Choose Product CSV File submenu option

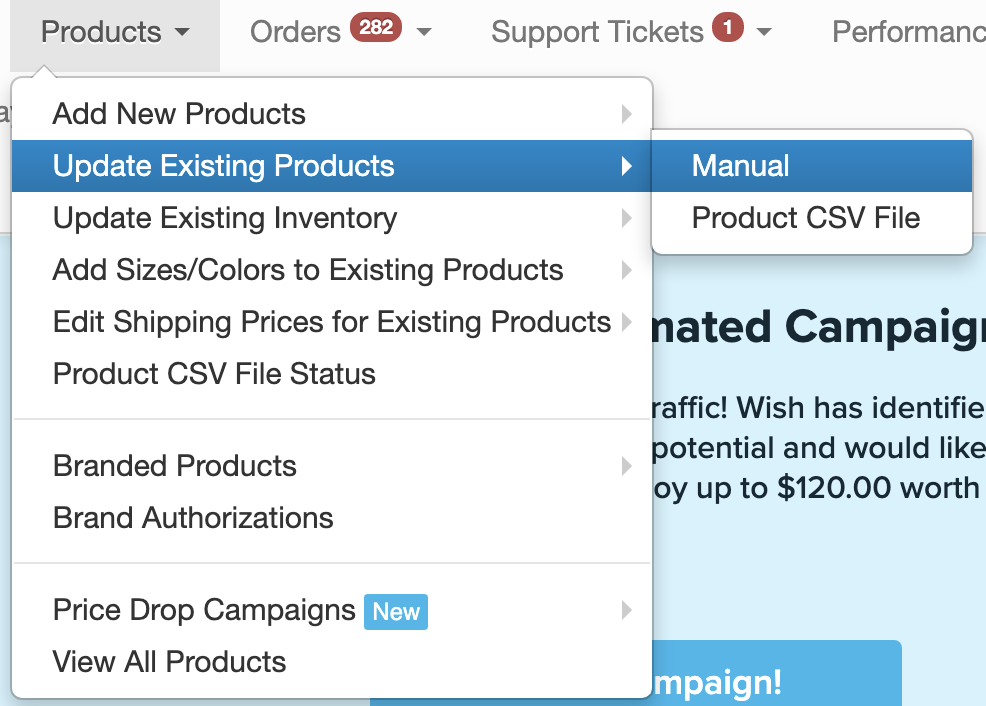806,218
